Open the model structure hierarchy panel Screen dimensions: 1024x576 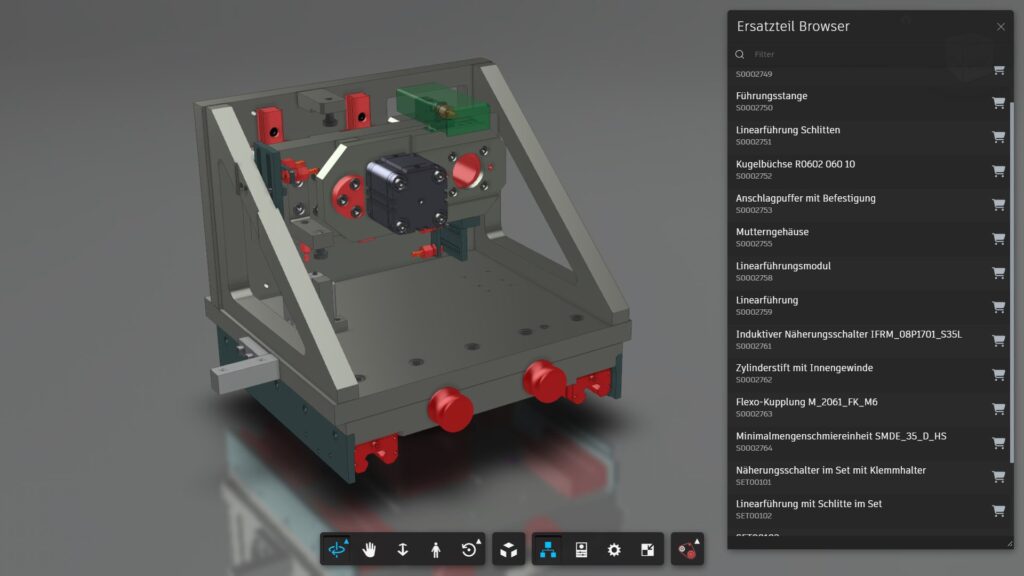pos(548,550)
